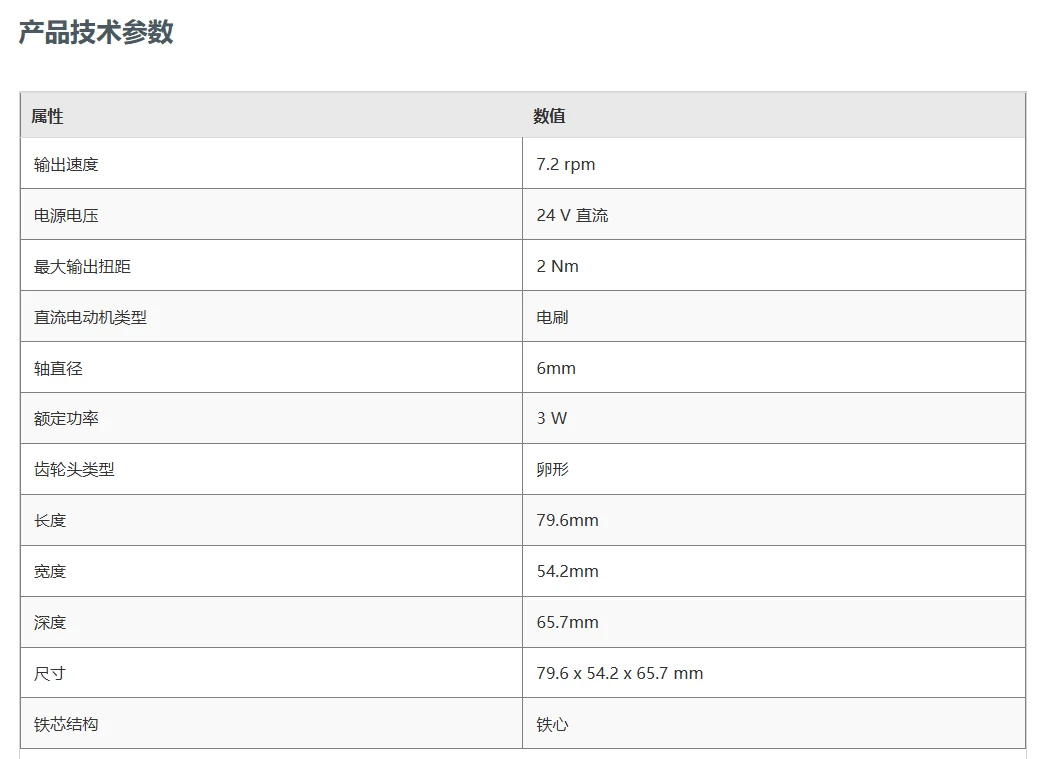
Task: Click the 54.2mm value in 宽度 row
Action: click(567, 571)
